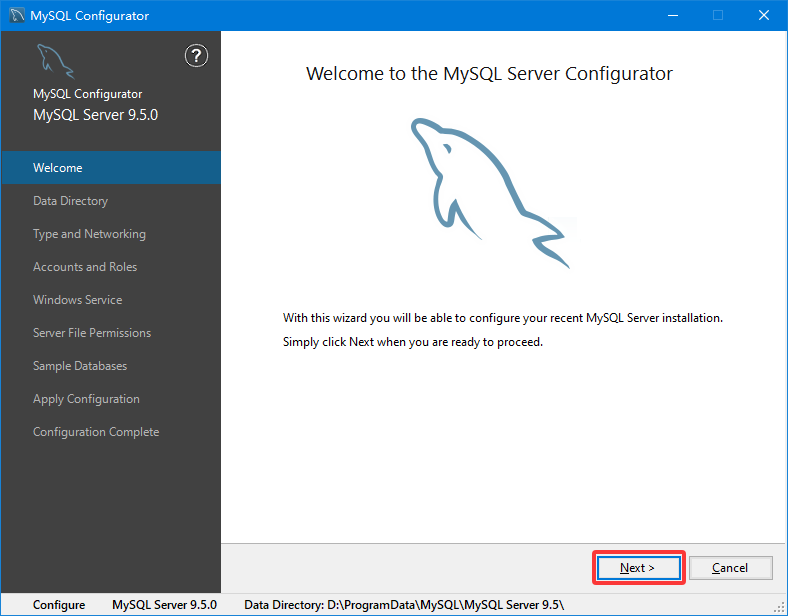Open the help question mark icon
Viewport: 788px width, 616px height.
tap(196, 56)
